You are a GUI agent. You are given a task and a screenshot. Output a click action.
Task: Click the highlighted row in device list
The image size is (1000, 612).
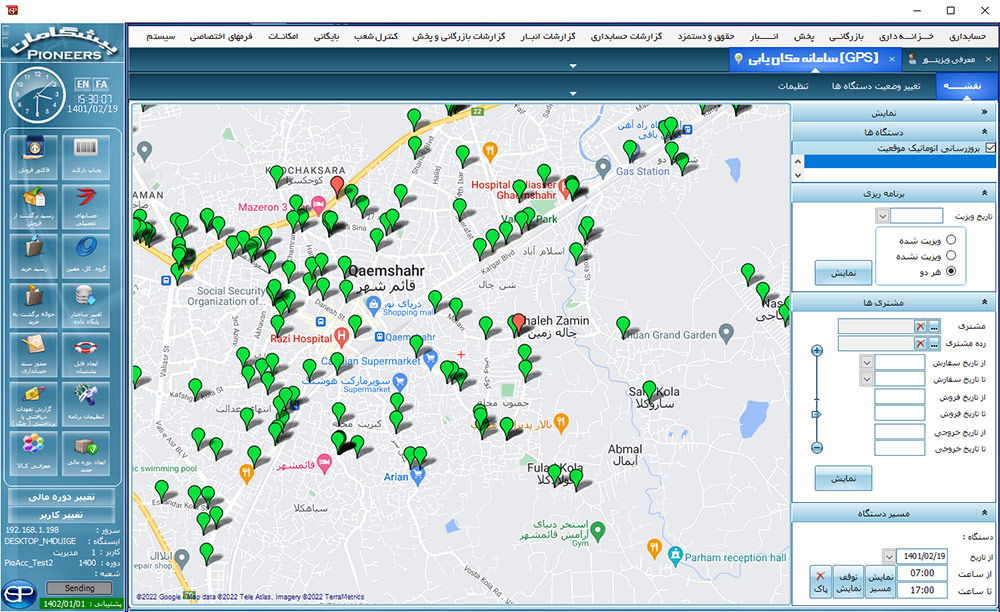[899, 161]
